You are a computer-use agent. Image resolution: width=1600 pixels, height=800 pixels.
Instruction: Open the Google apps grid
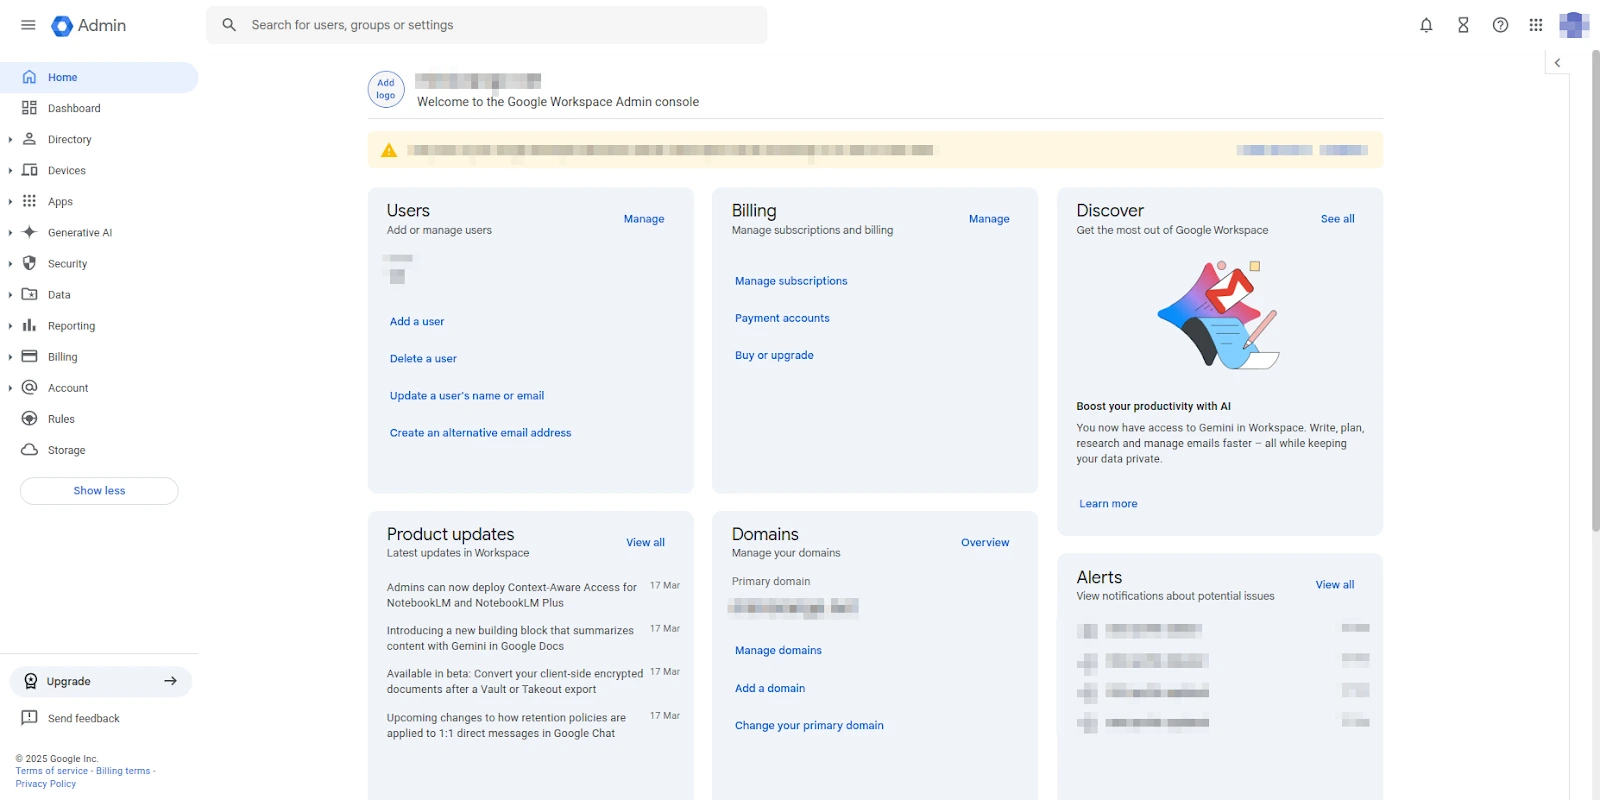(1536, 25)
